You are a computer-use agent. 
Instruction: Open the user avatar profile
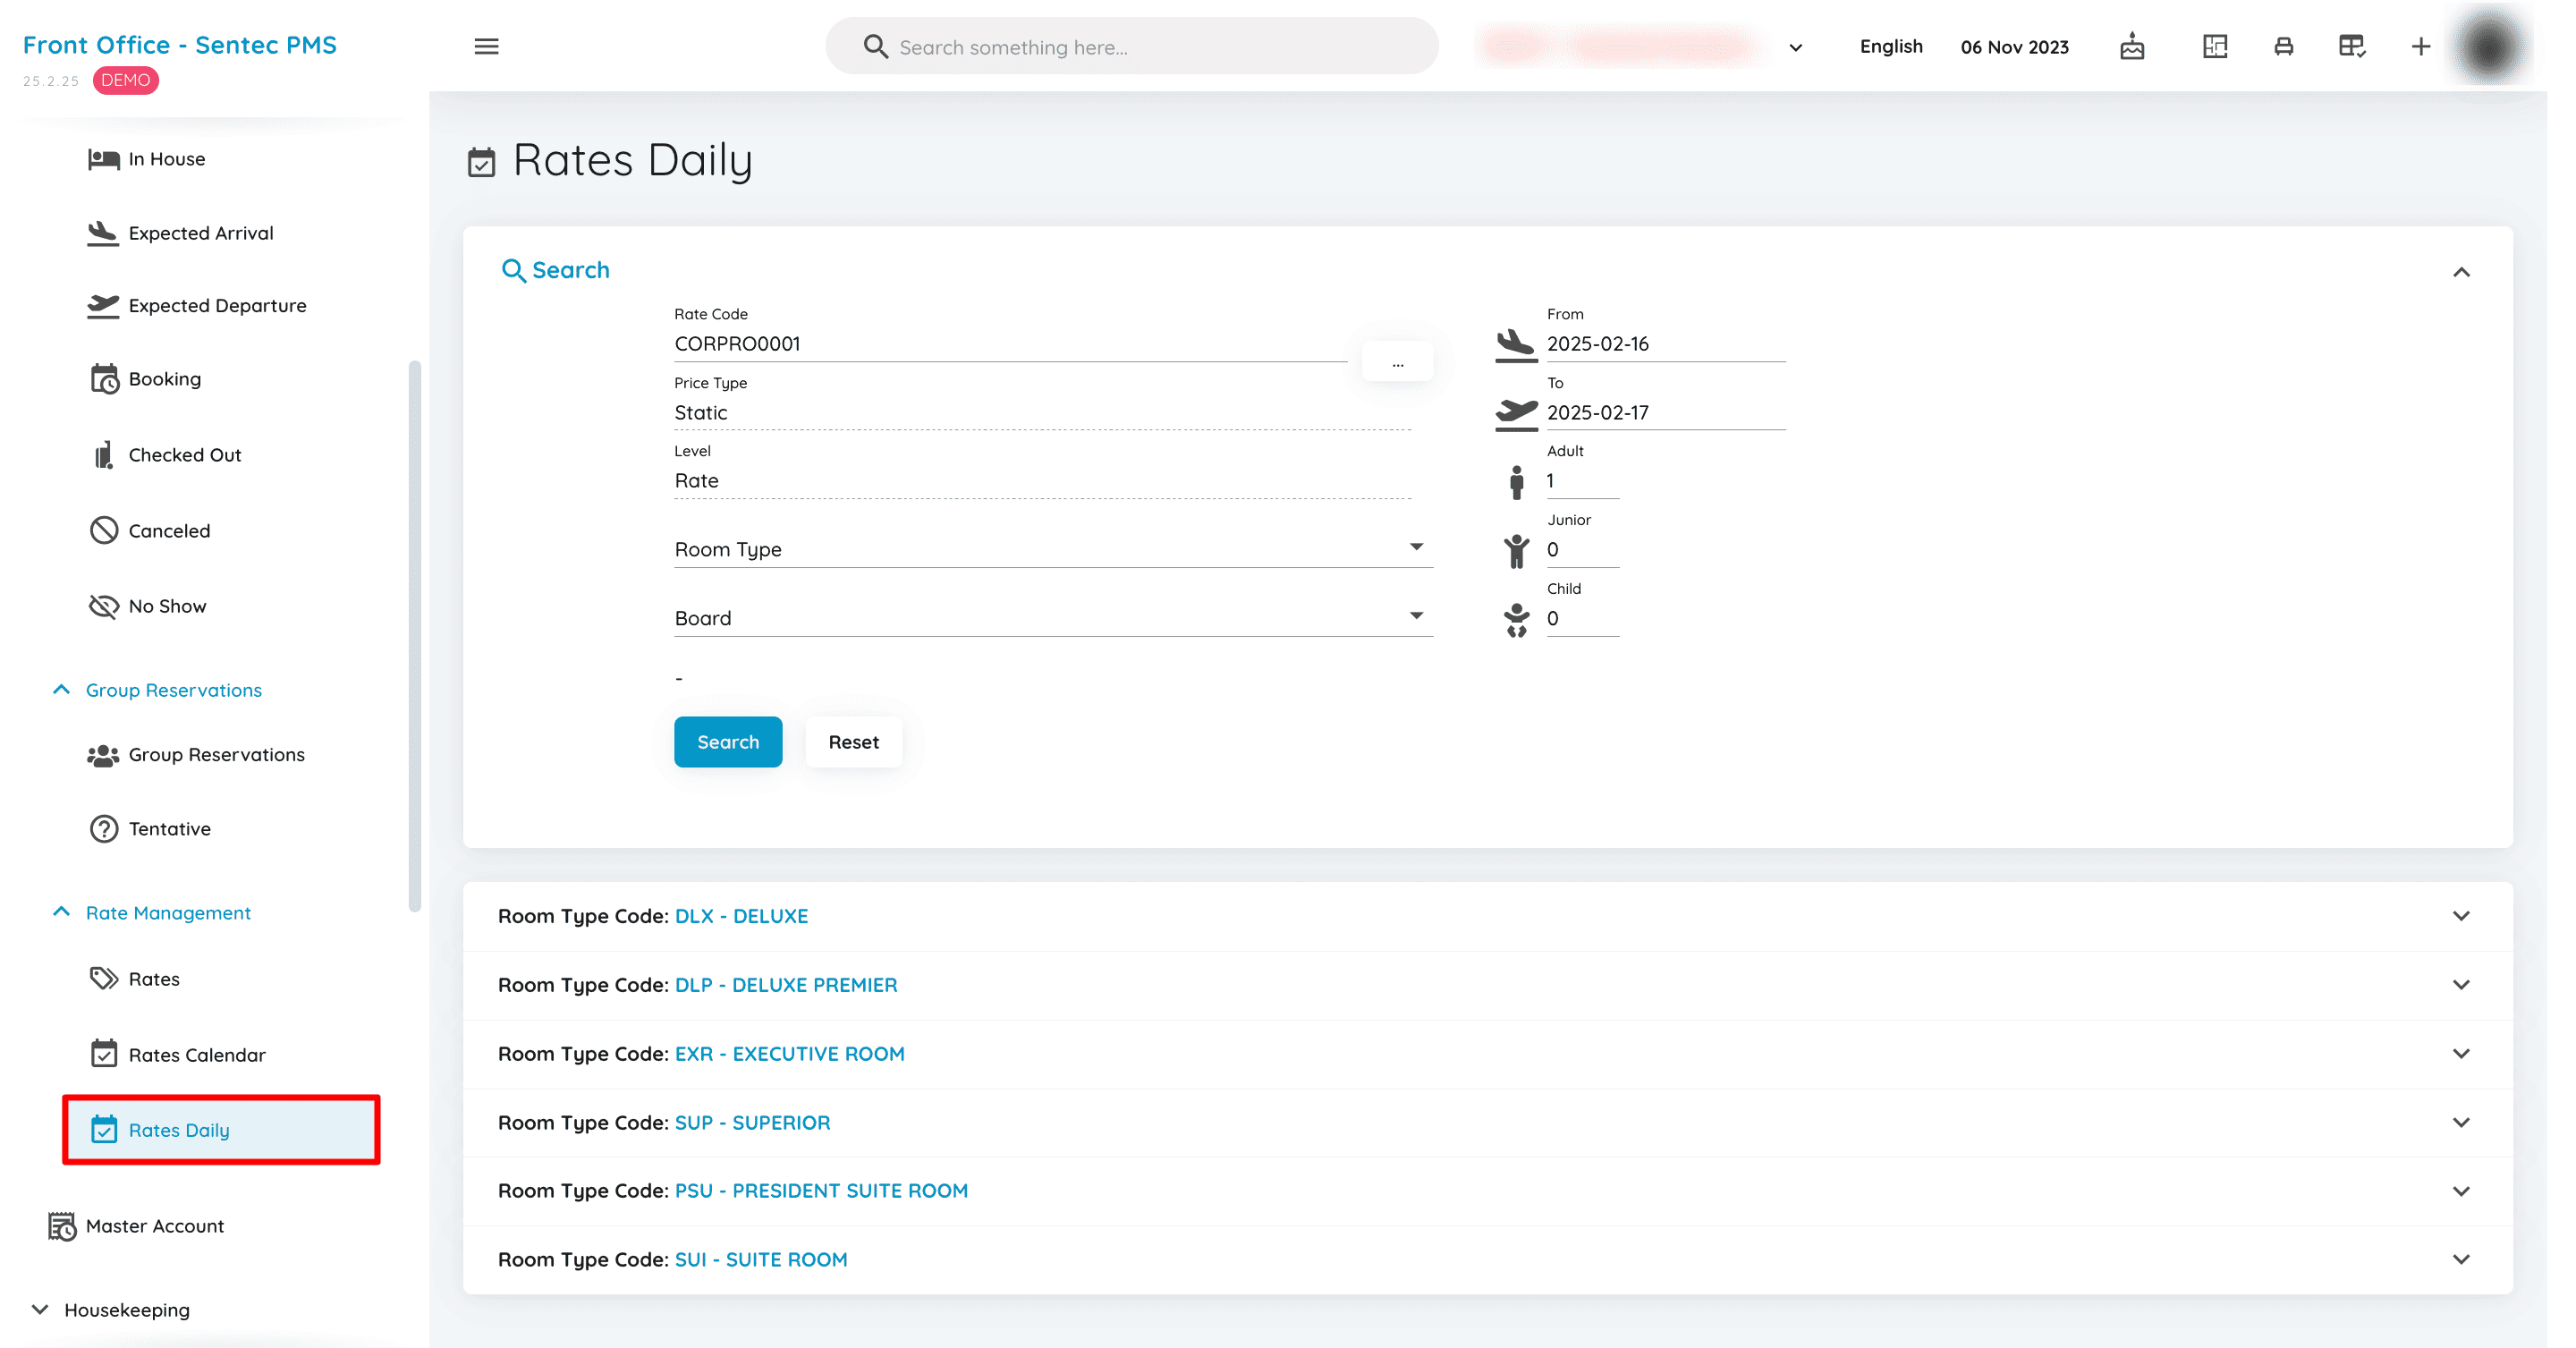[x=2489, y=46]
